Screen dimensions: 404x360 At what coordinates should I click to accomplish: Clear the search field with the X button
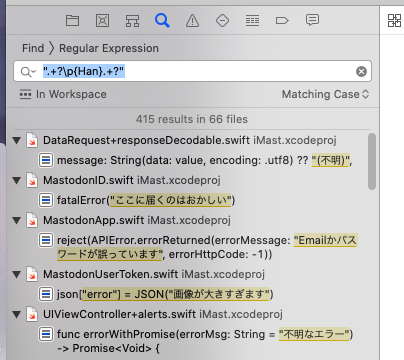point(361,71)
